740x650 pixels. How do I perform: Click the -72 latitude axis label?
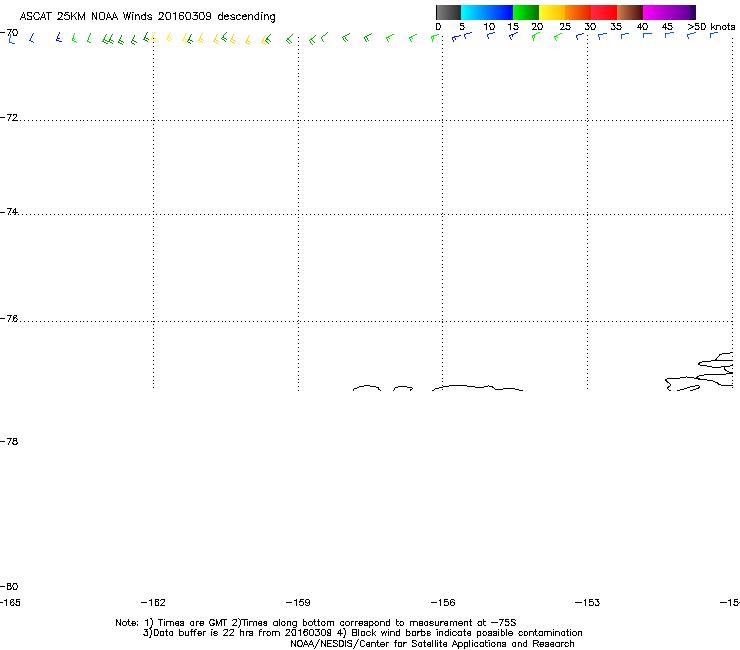(x=9, y=118)
